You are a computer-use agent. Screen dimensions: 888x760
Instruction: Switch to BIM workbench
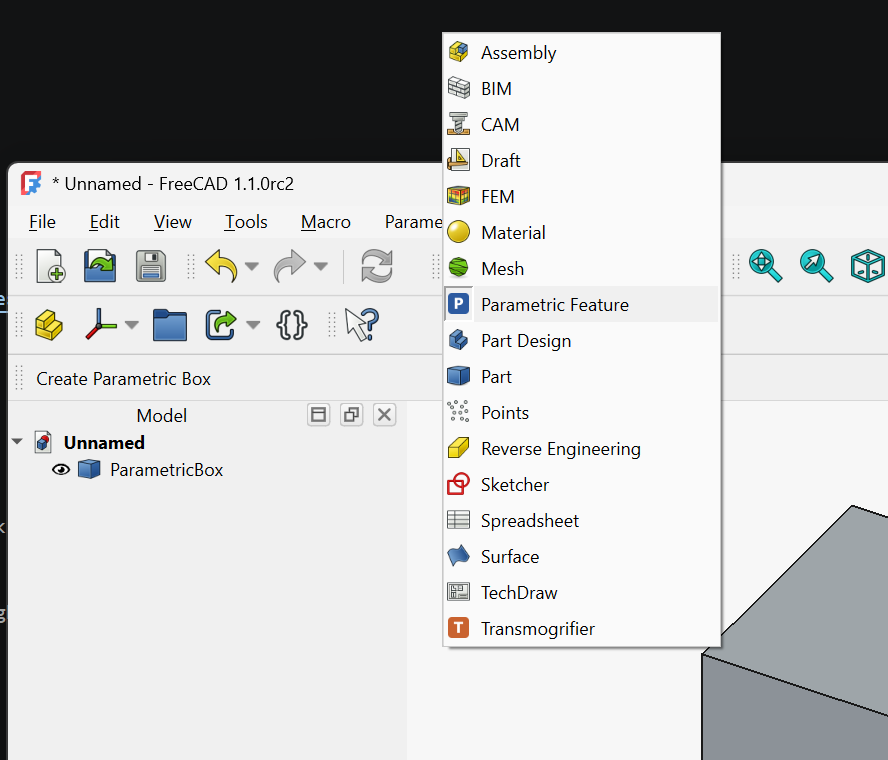[x=582, y=89]
